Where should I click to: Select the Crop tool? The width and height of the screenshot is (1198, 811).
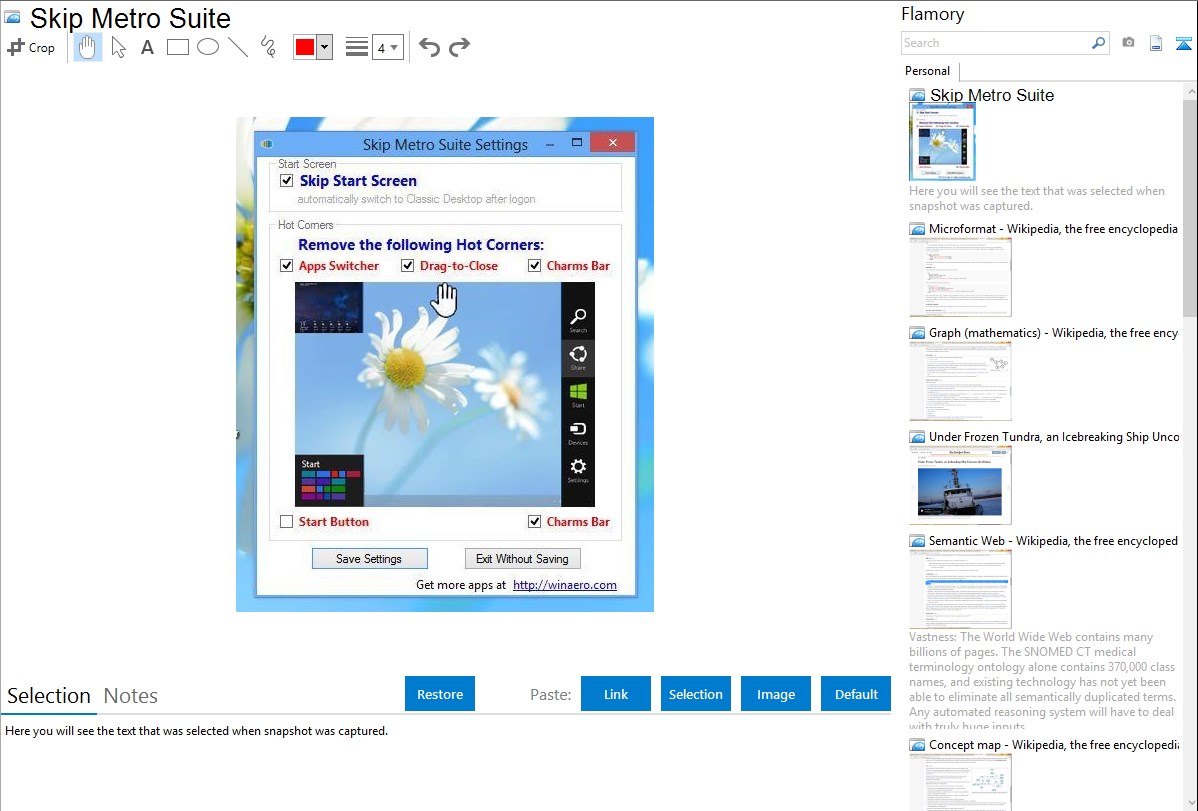click(31, 47)
